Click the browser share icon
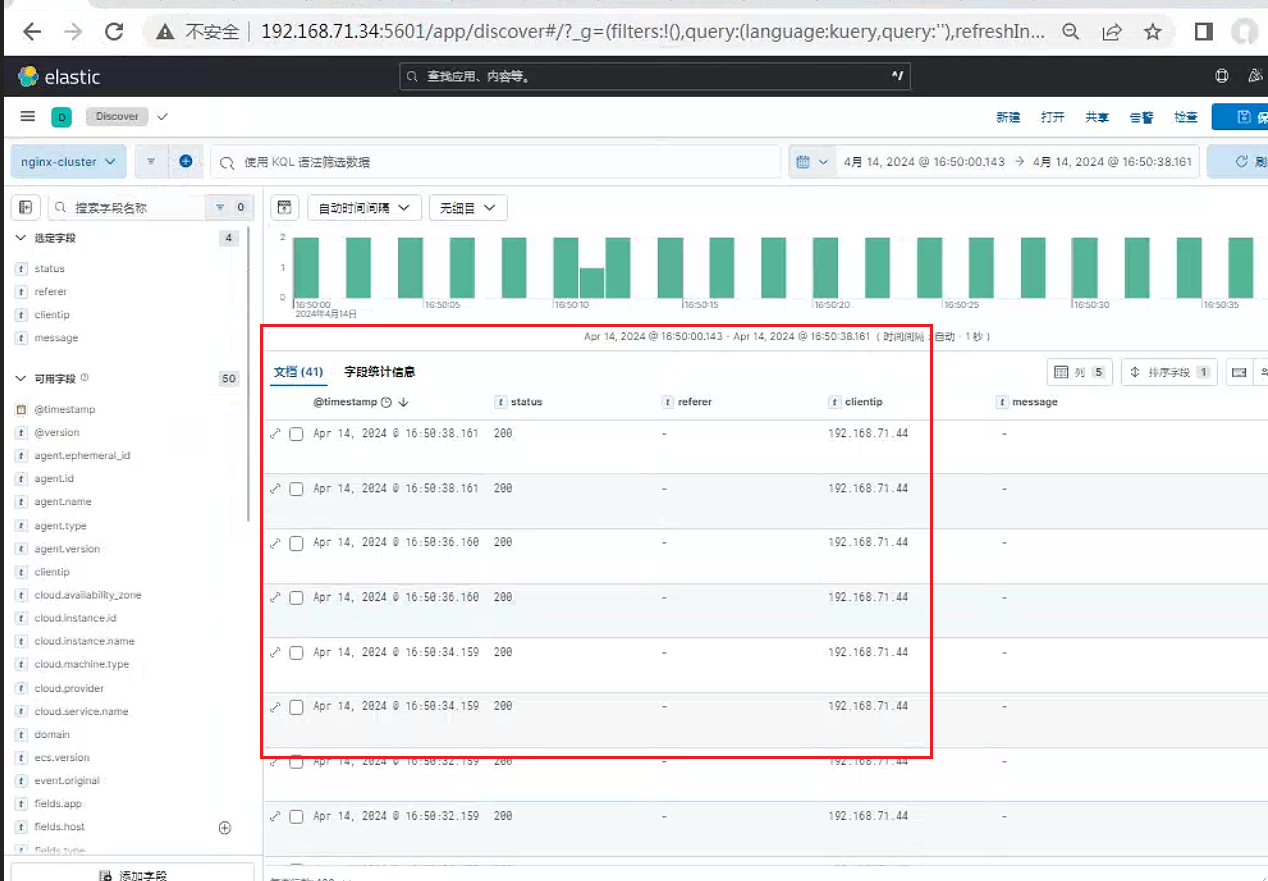 click(x=1111, y=32)
